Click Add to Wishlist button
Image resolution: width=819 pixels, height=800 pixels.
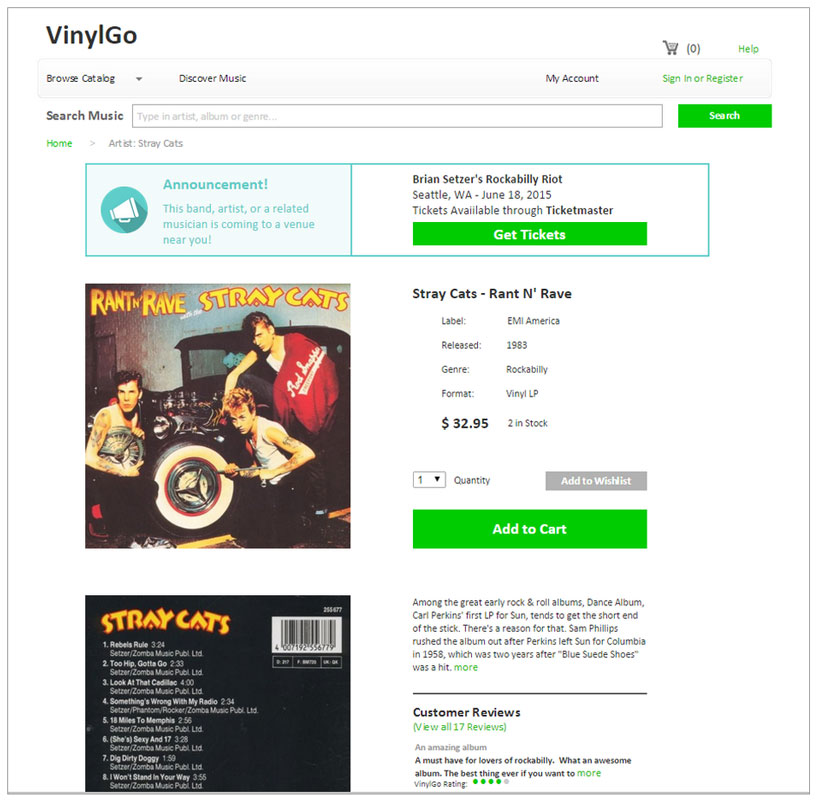(x=596, y=480)
